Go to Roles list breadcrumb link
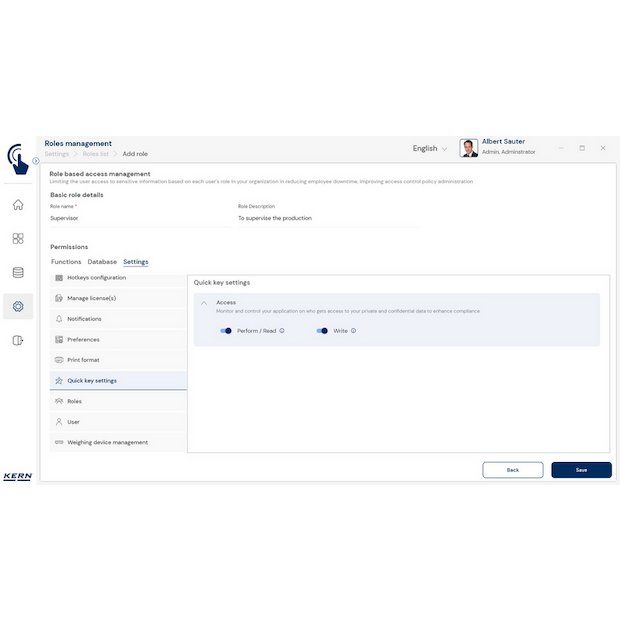620x620 pixels. (96, 154)
